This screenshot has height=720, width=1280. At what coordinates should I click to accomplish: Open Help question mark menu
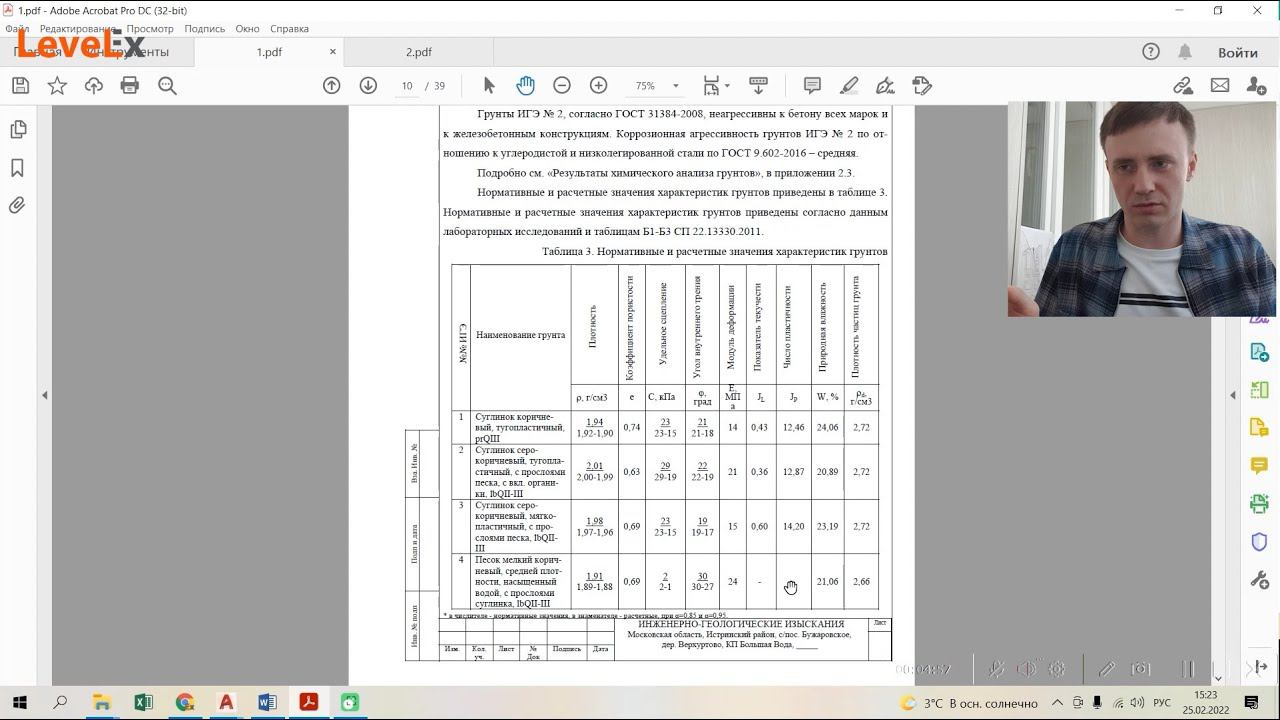[1151, 52]
